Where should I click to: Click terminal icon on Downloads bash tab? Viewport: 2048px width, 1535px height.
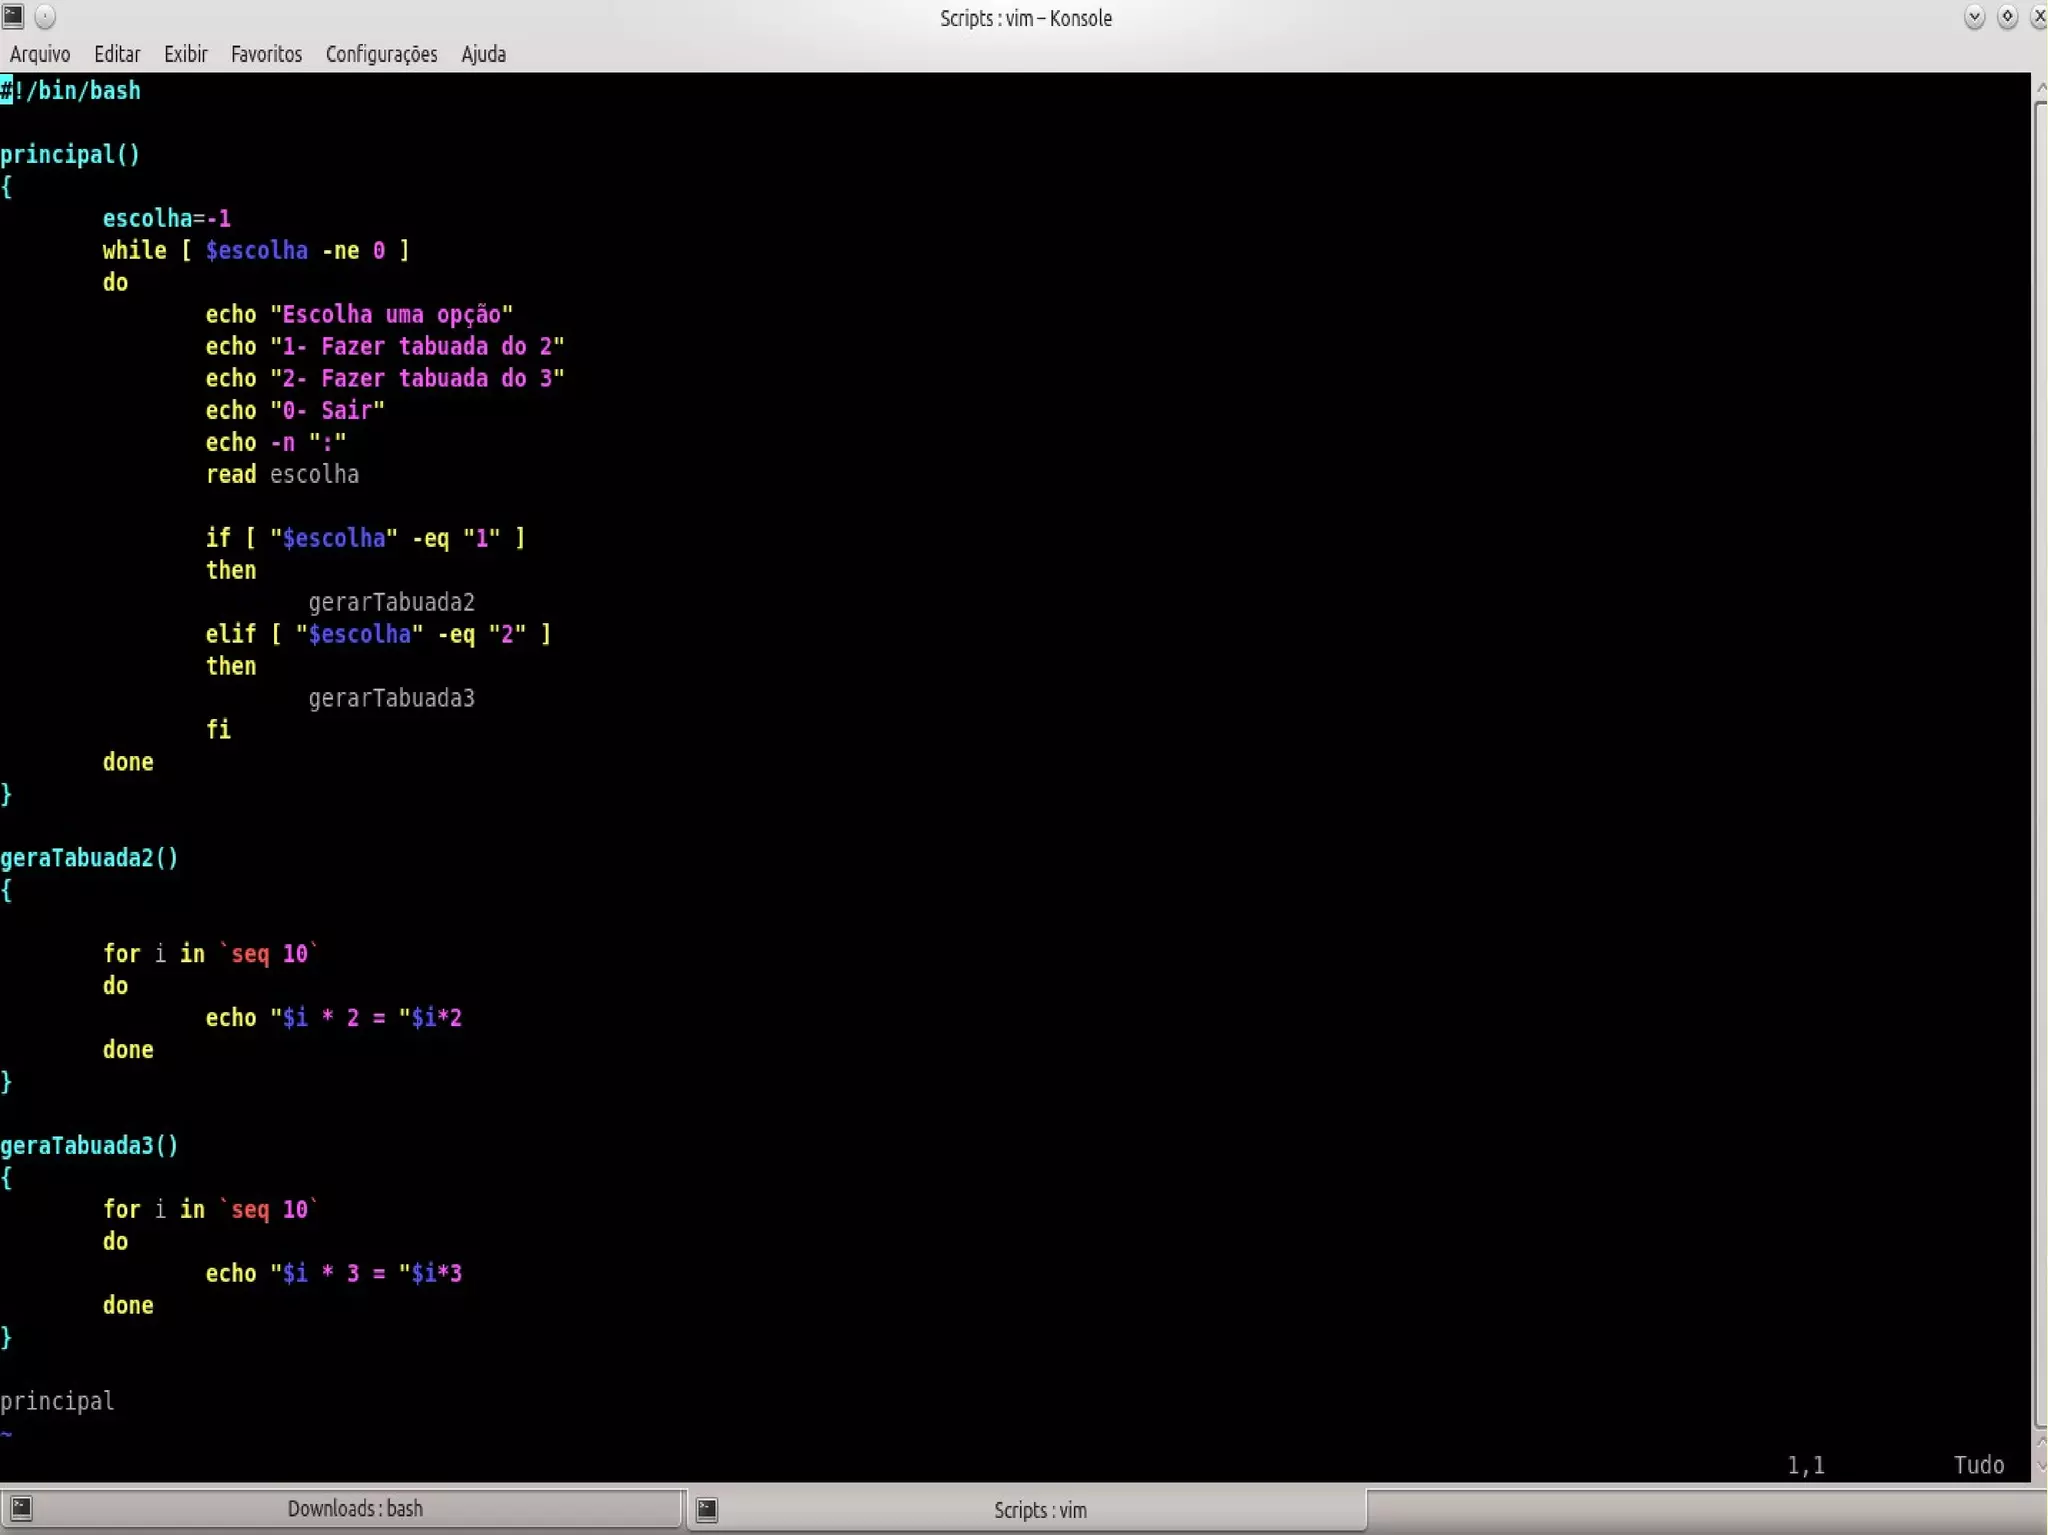22,1508
